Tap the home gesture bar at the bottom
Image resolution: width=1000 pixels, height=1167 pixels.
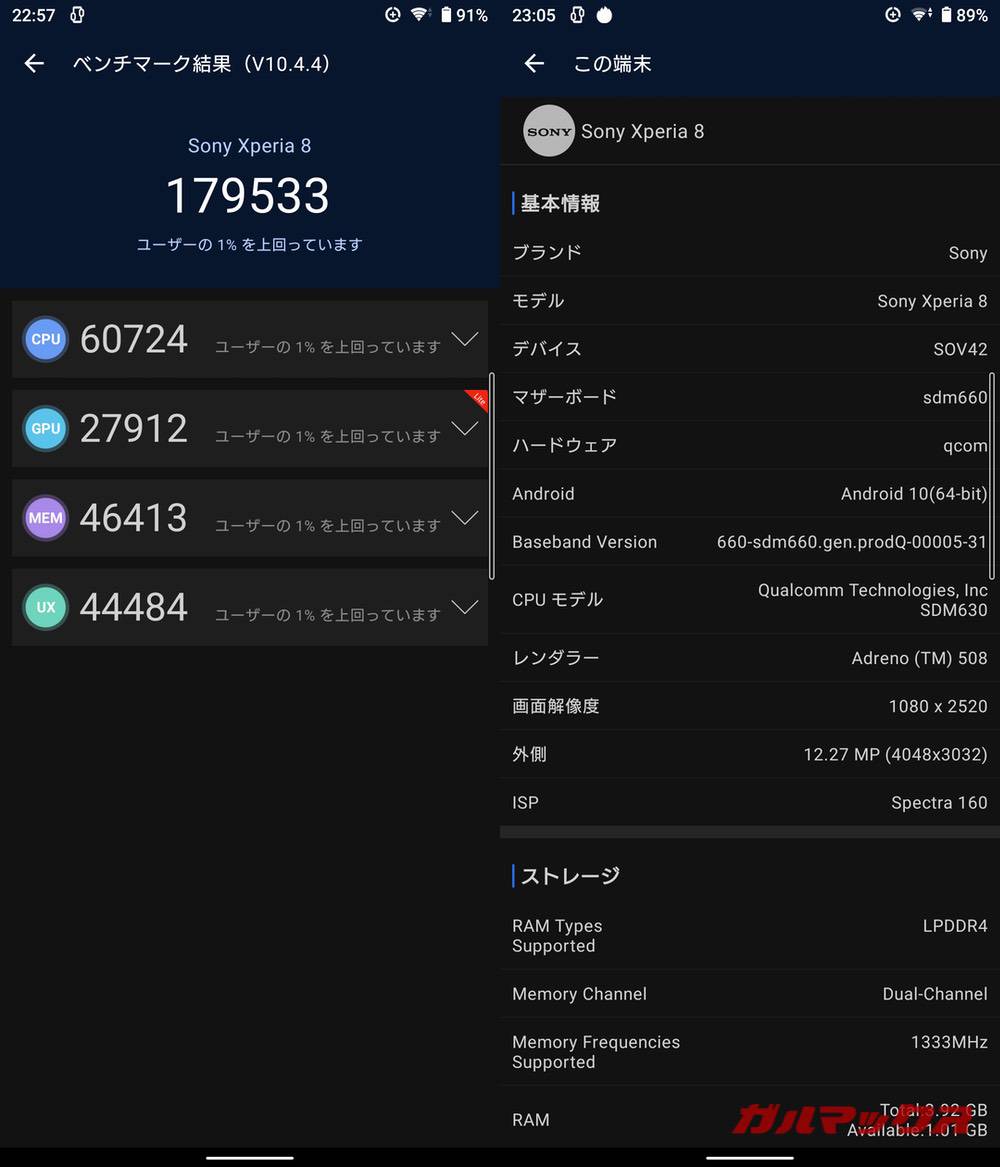[x=250, y=1156]
